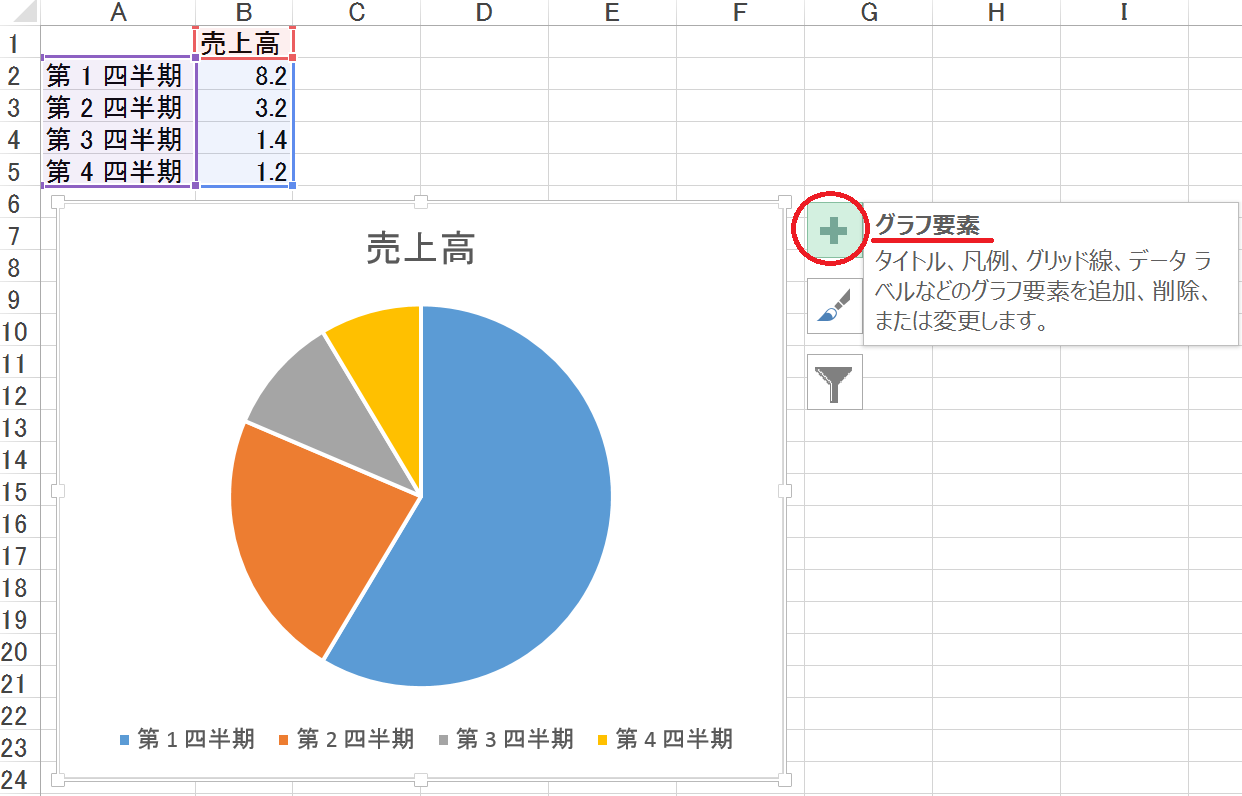
Task: Click legend entry 第 1 四半期
Action: tap(186, 740)
